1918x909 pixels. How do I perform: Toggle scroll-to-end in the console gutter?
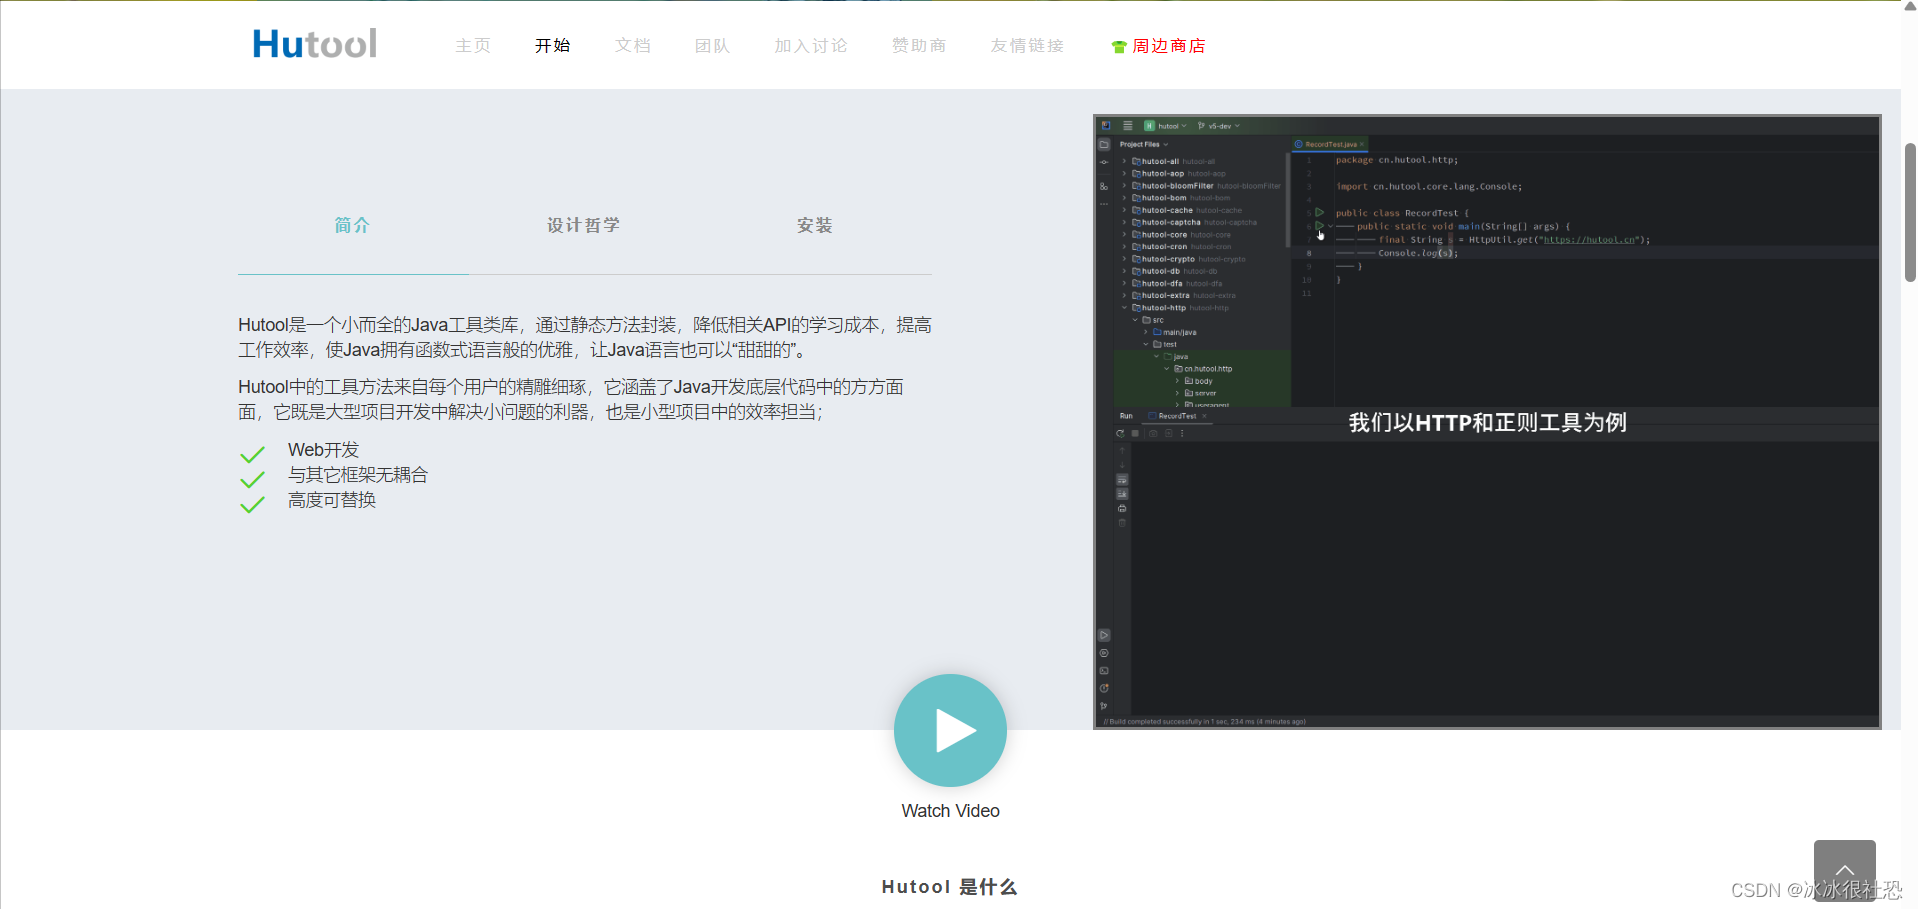click(x=1122, y=494)
